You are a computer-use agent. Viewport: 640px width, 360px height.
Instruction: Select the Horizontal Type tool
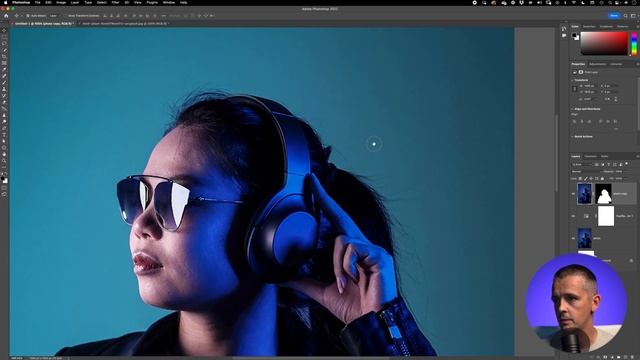(x=4, y=135)
